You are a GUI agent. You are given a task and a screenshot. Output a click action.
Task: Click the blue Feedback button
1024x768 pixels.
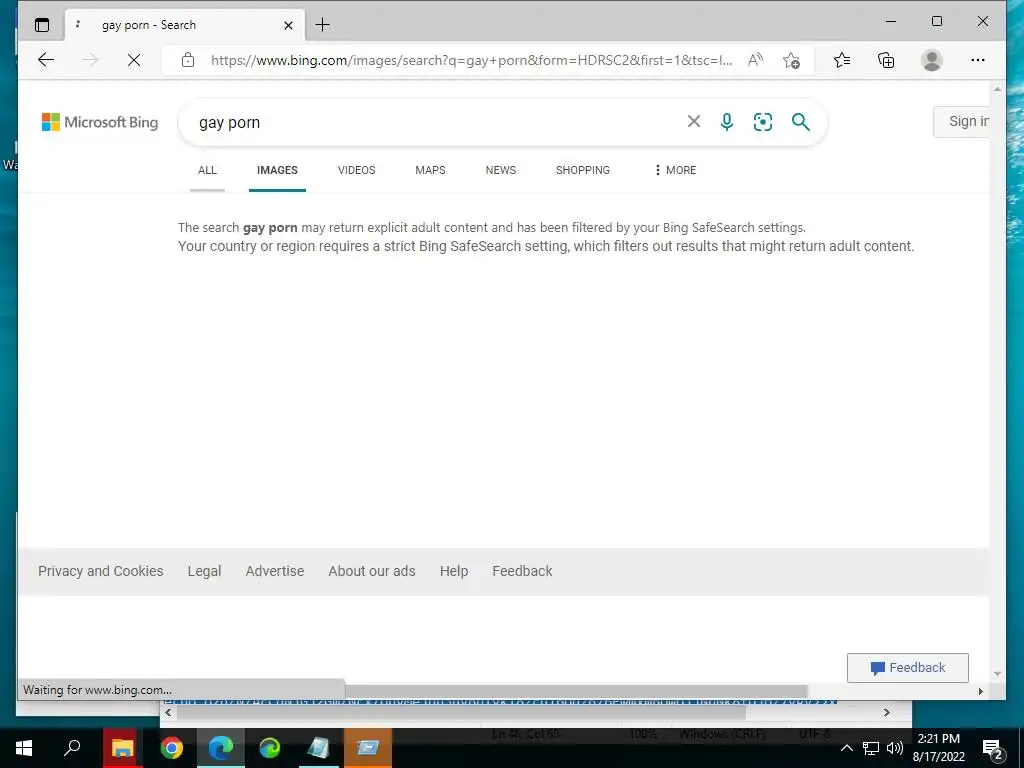coord(908,667)
